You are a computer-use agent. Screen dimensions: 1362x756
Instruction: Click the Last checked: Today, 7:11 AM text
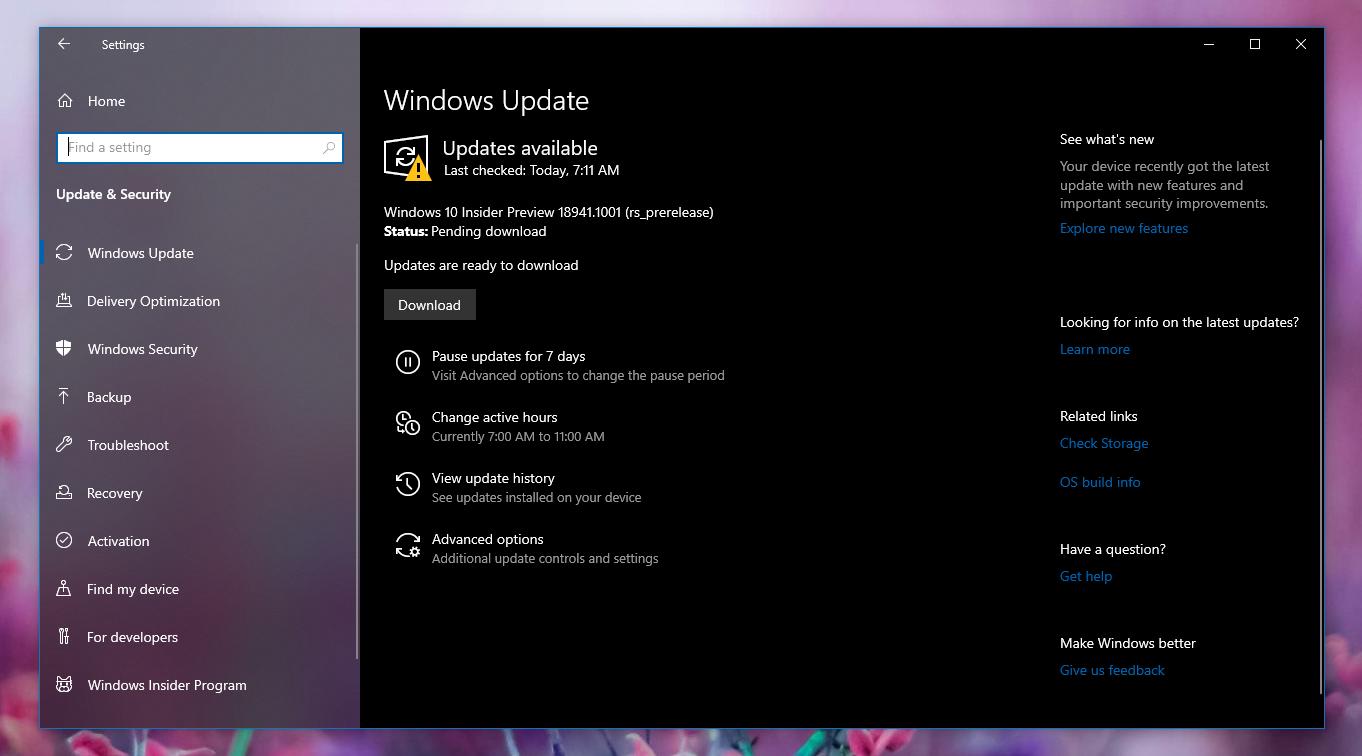coord(531,170)
